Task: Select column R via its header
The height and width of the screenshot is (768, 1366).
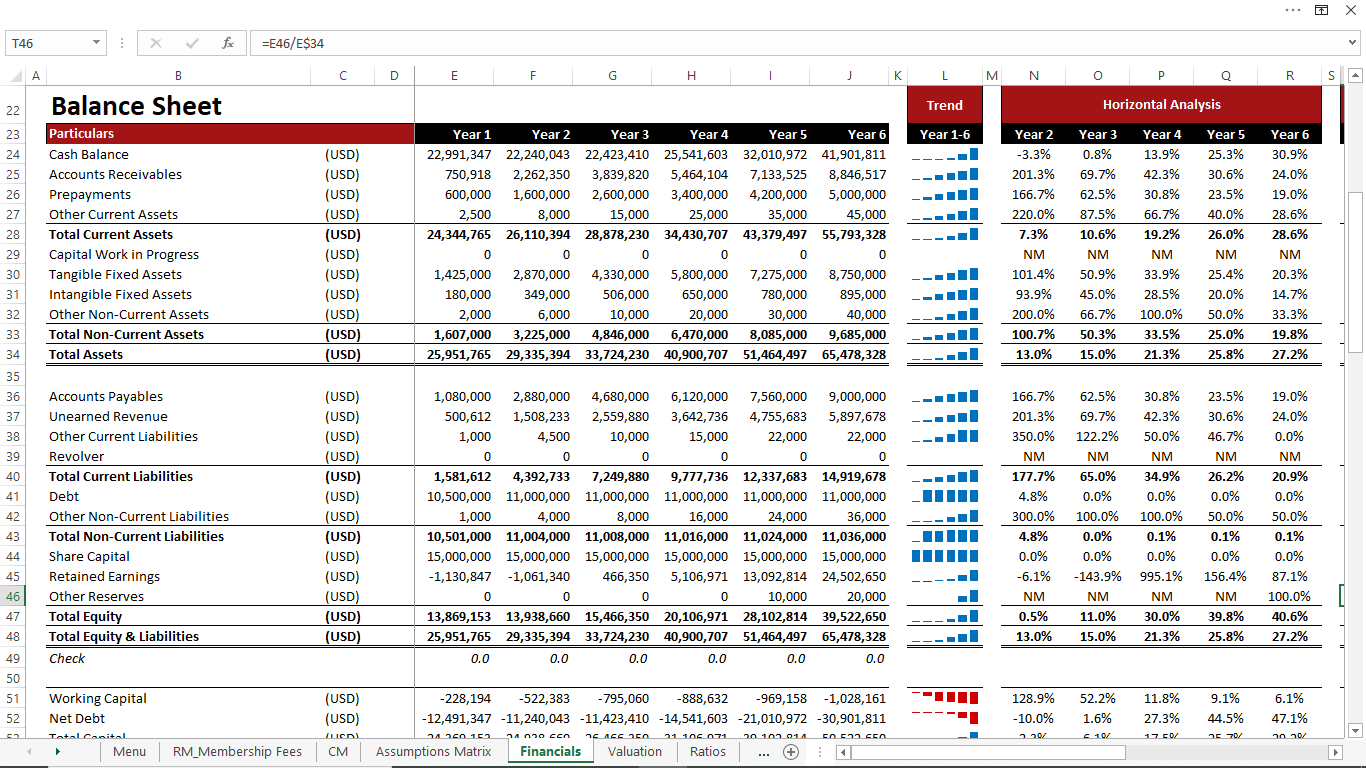Action: [1289, 75]
